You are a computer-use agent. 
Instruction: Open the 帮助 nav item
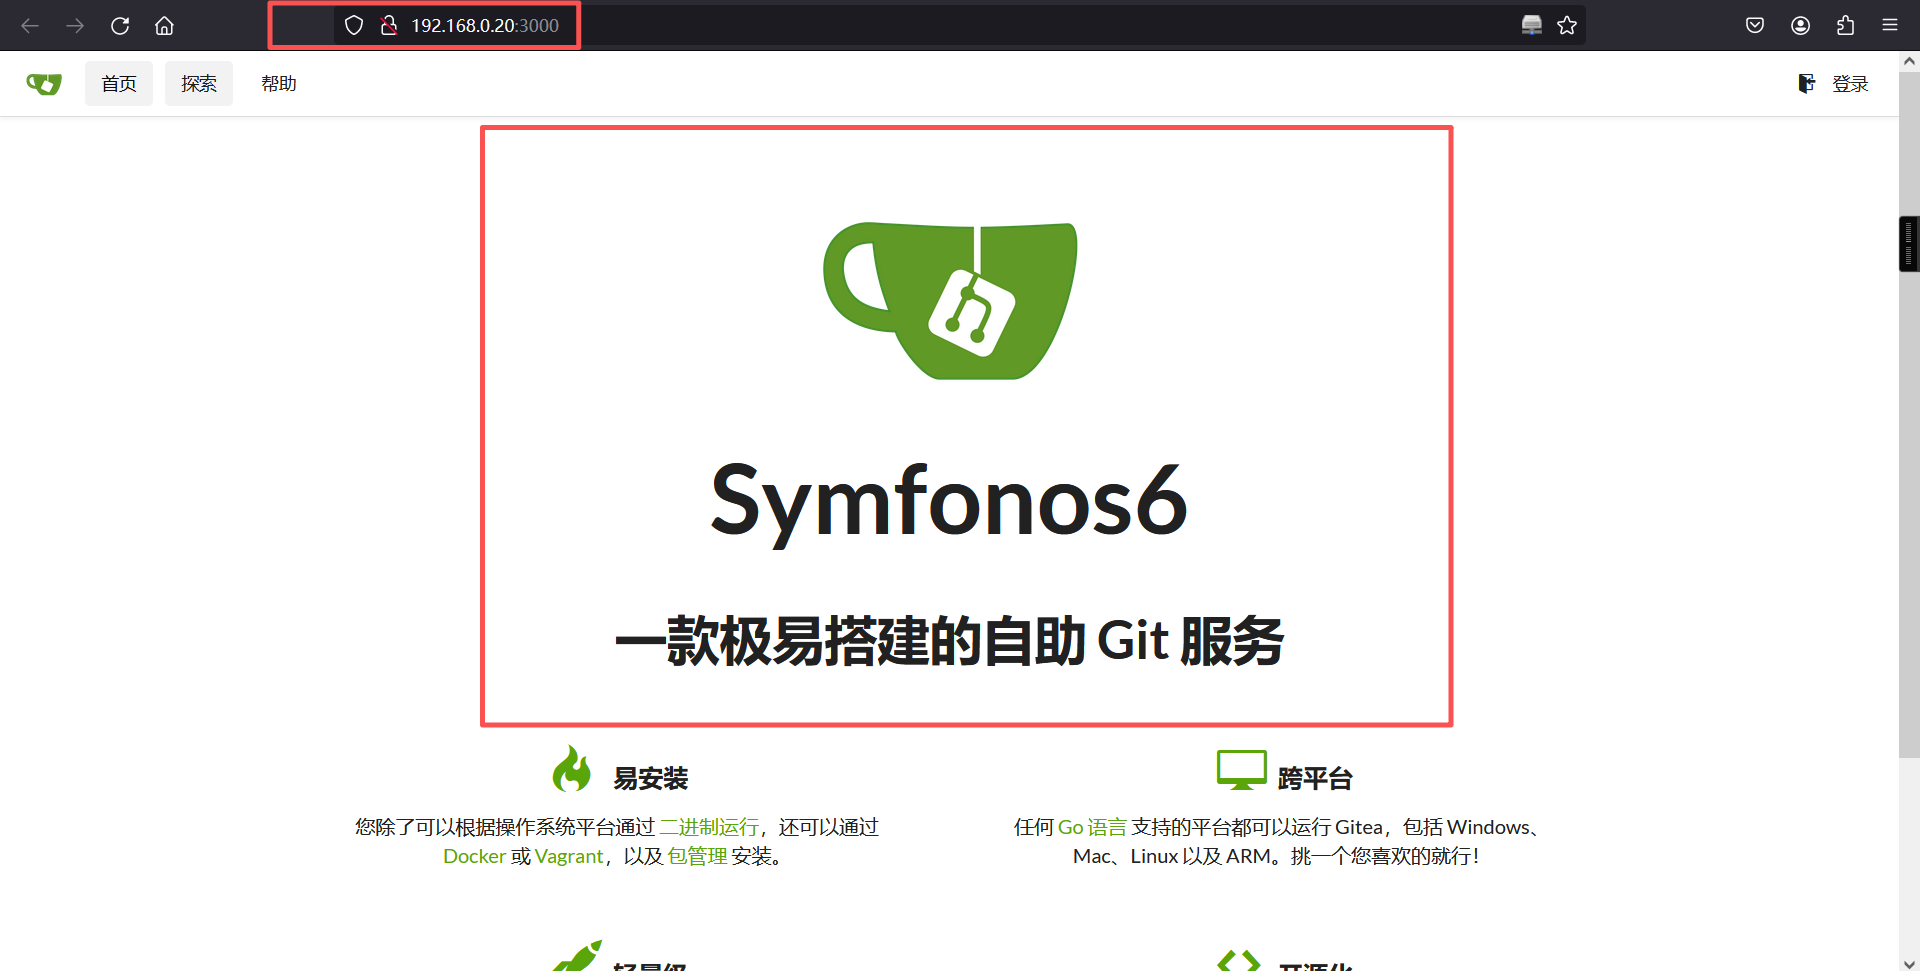pyautogui.click(x=279, y=84)
